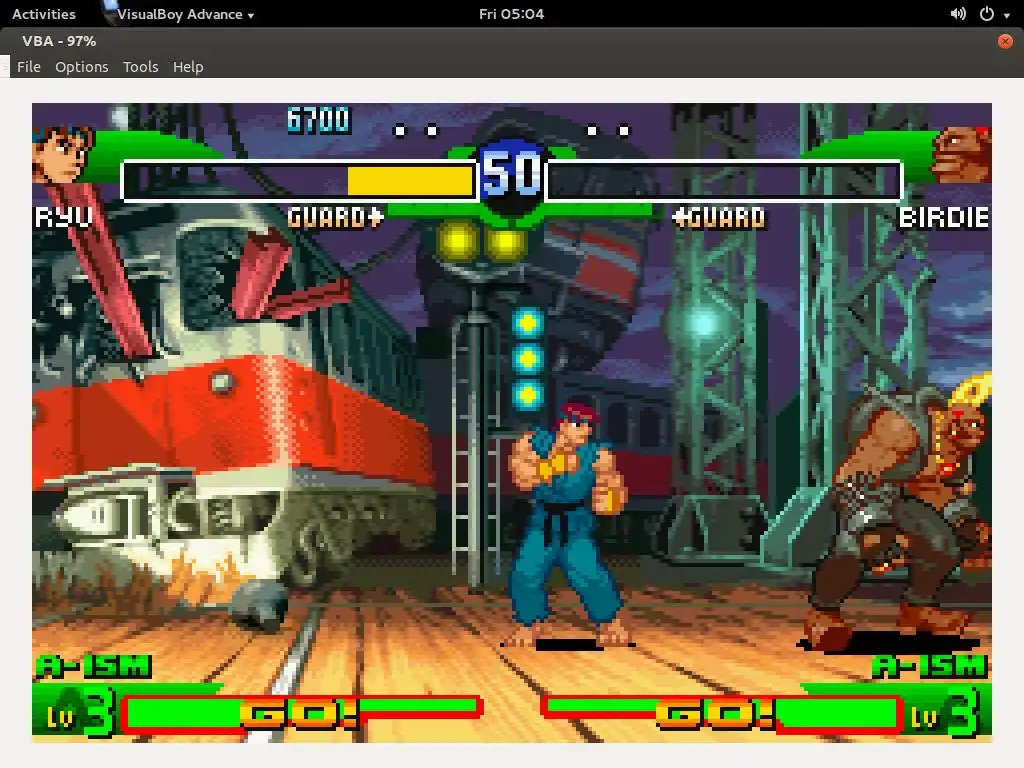Click Ryu's super gauge with GO!
This screenshot has width=1024, height=768.
[301, 713]
